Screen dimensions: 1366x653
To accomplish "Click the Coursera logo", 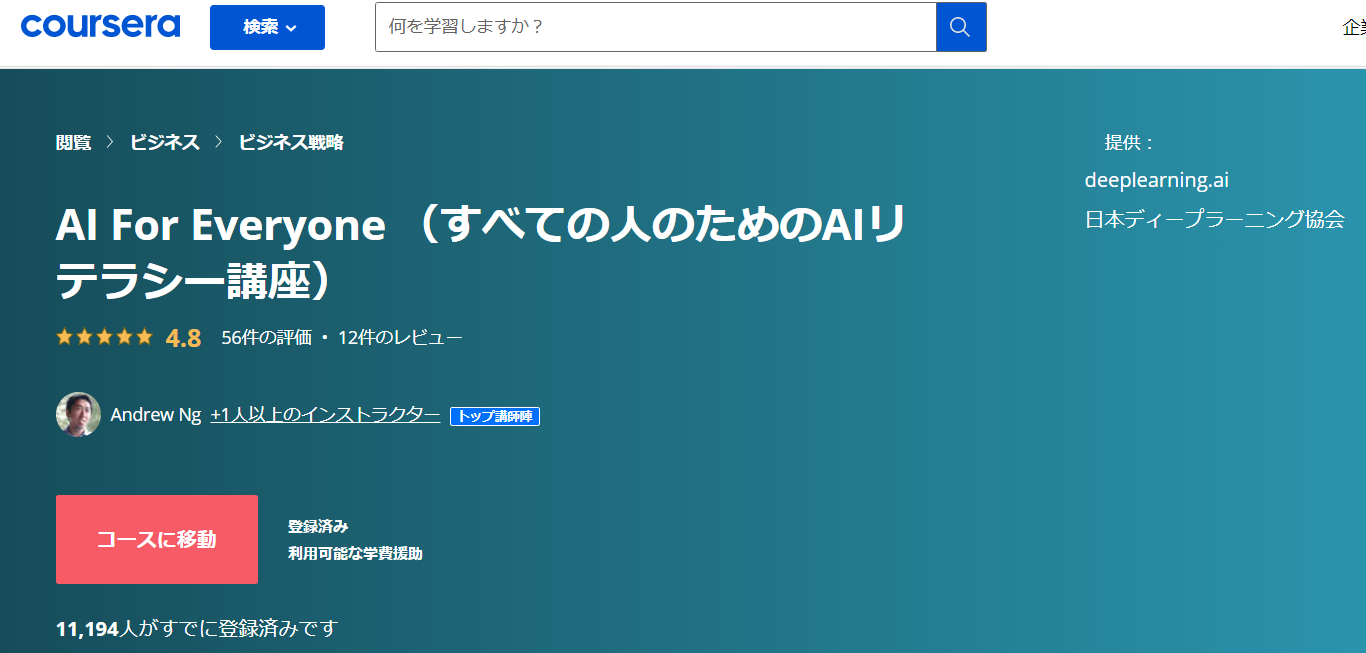I will point(100,26).
